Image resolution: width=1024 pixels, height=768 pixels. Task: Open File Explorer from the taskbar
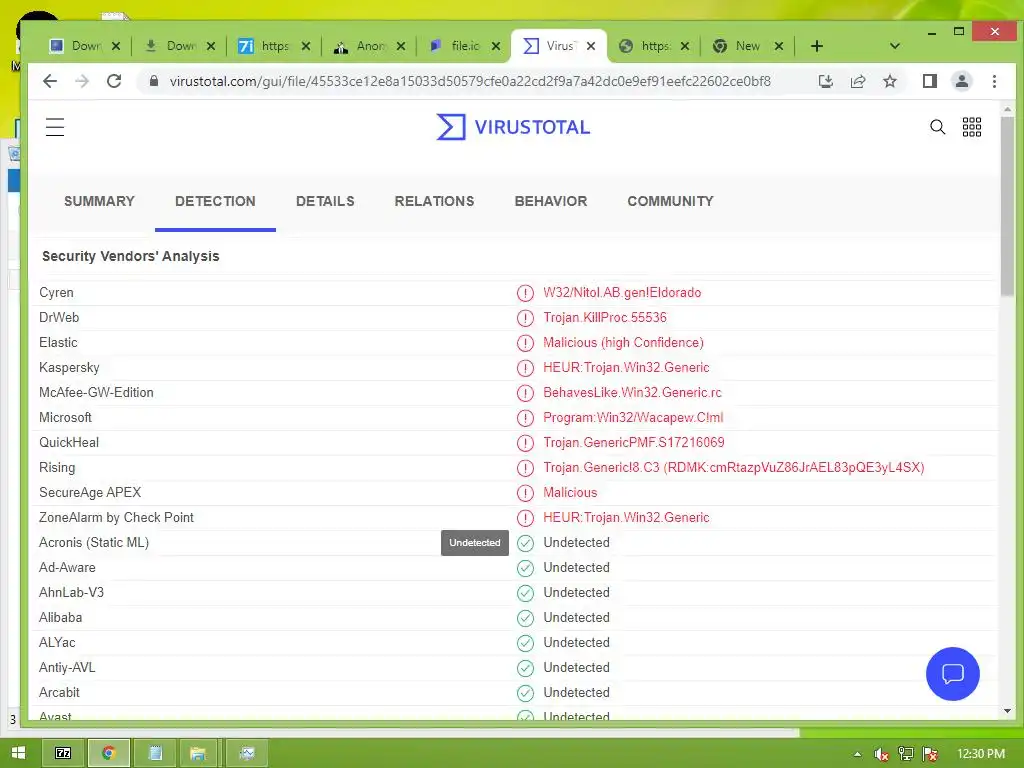198,753
